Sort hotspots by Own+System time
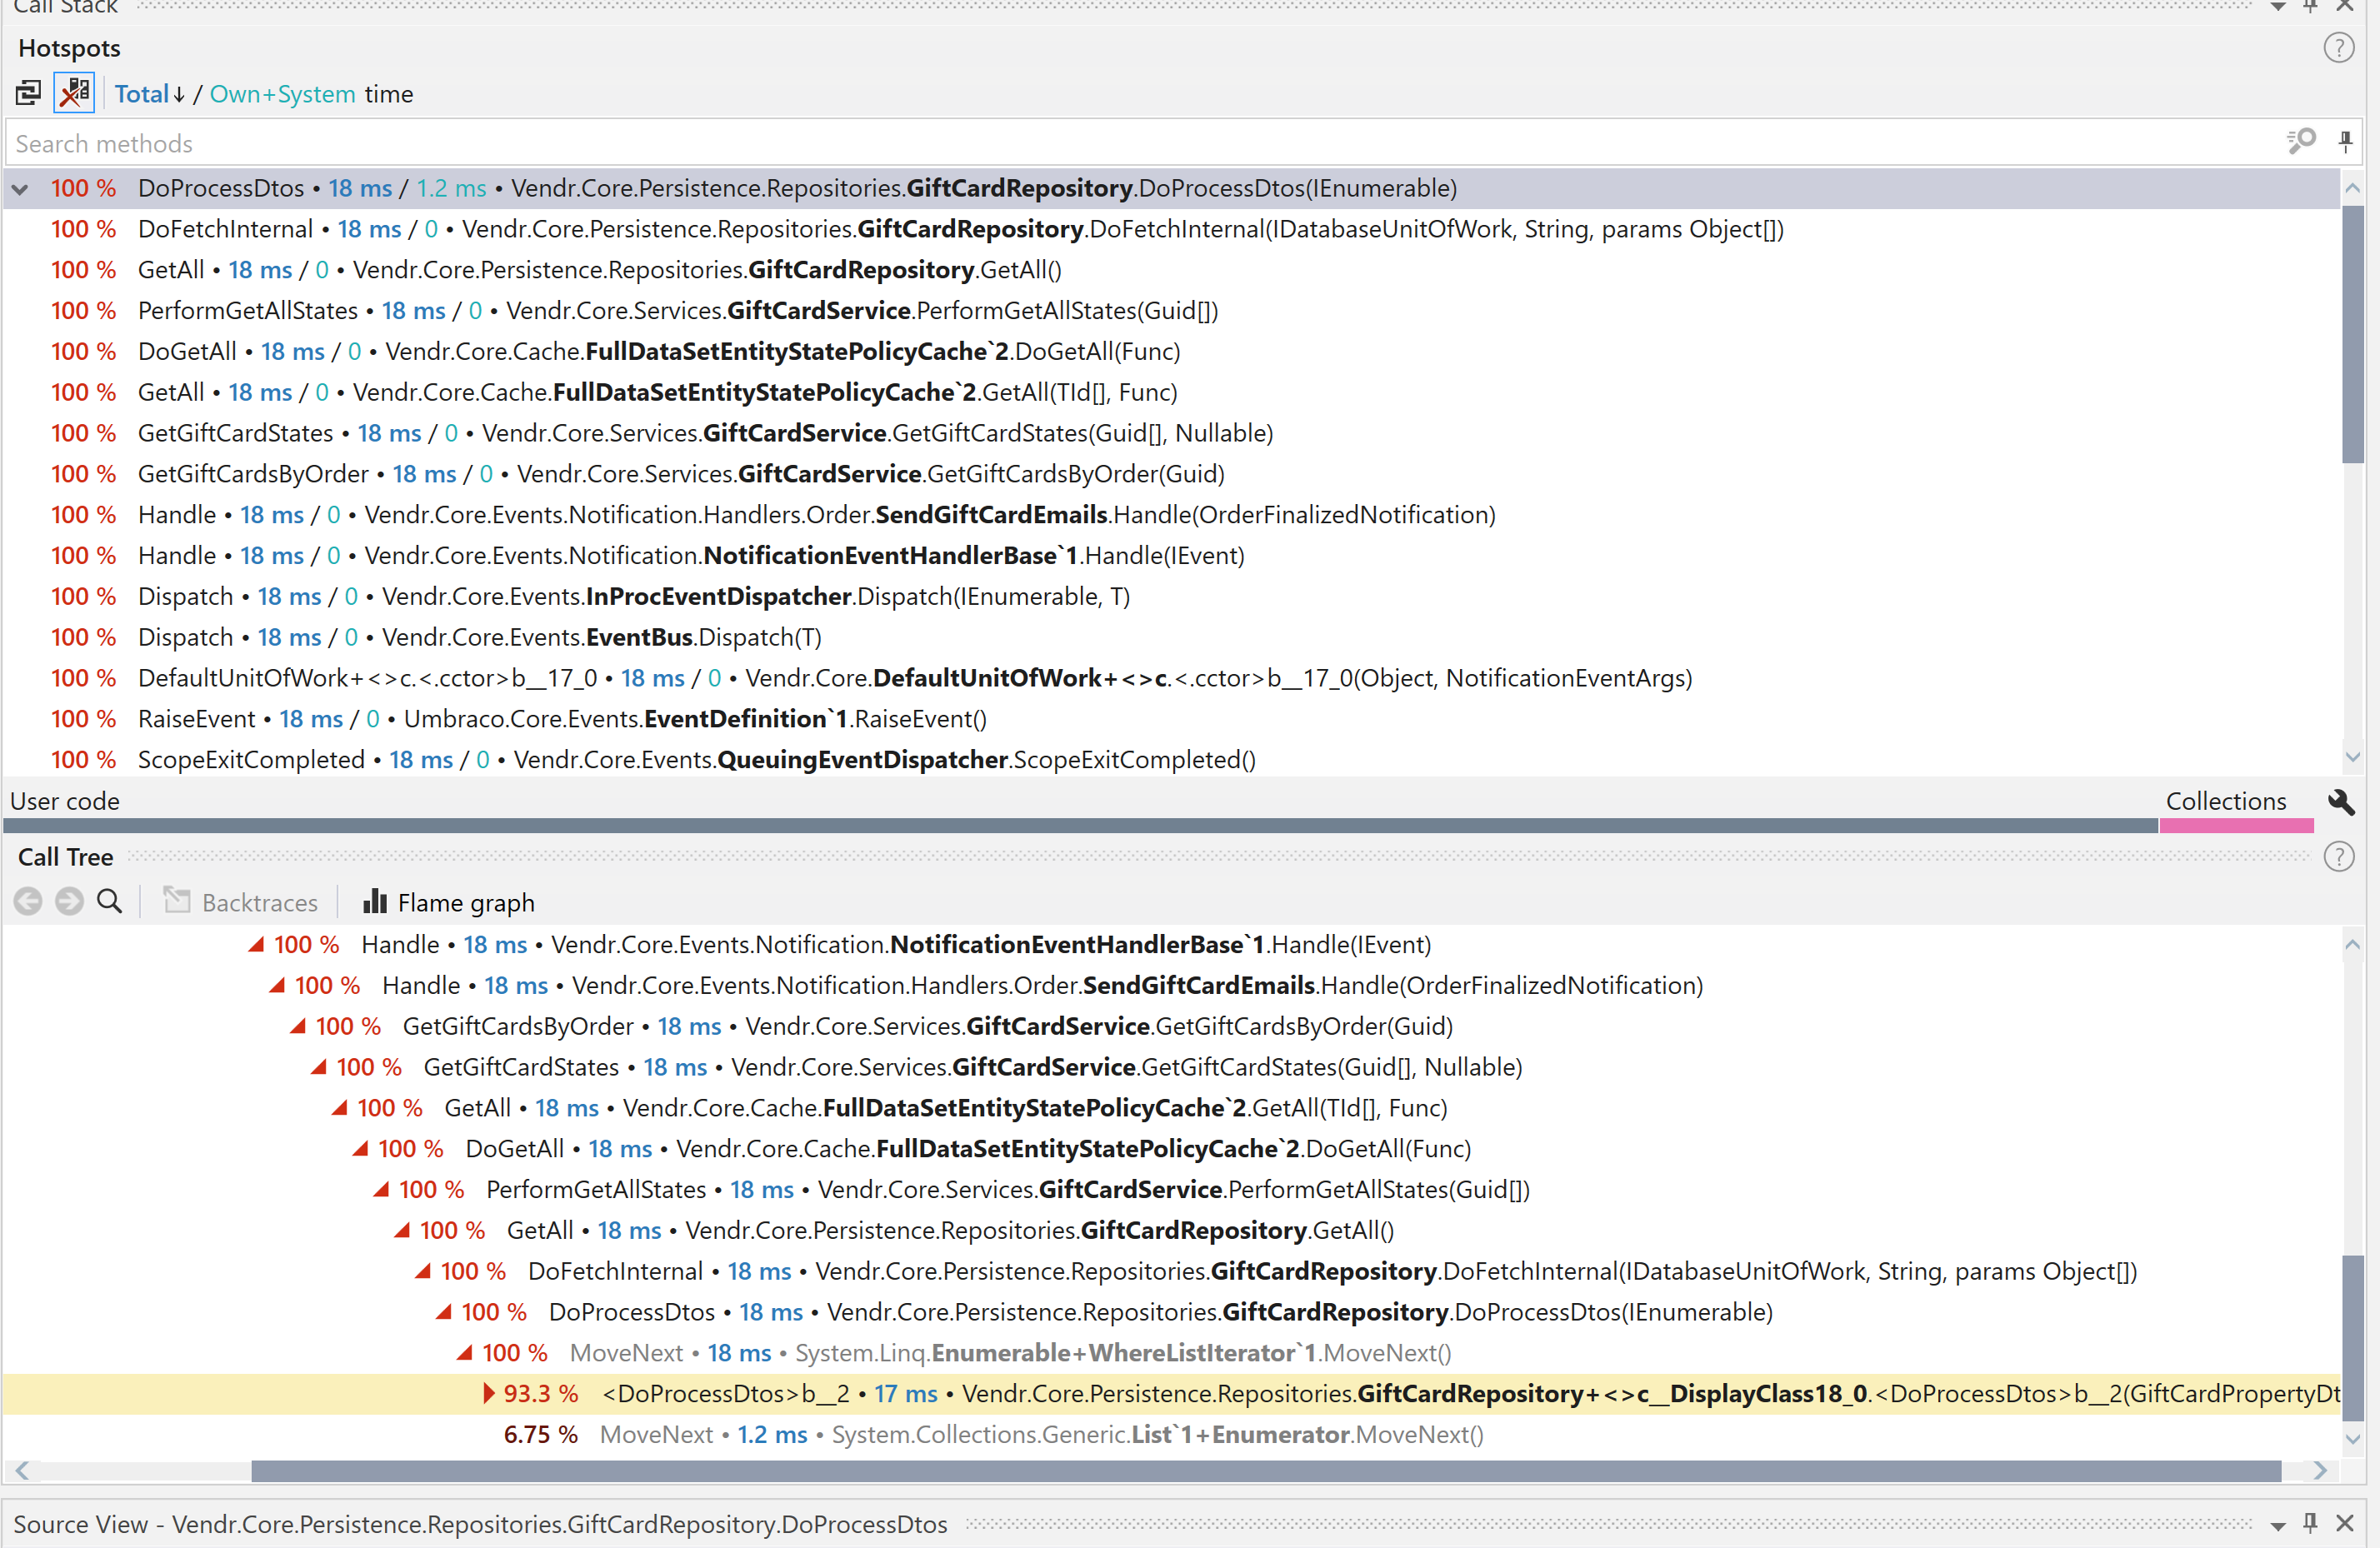Screen dimensions: 2380x1548 click(283, 94)
